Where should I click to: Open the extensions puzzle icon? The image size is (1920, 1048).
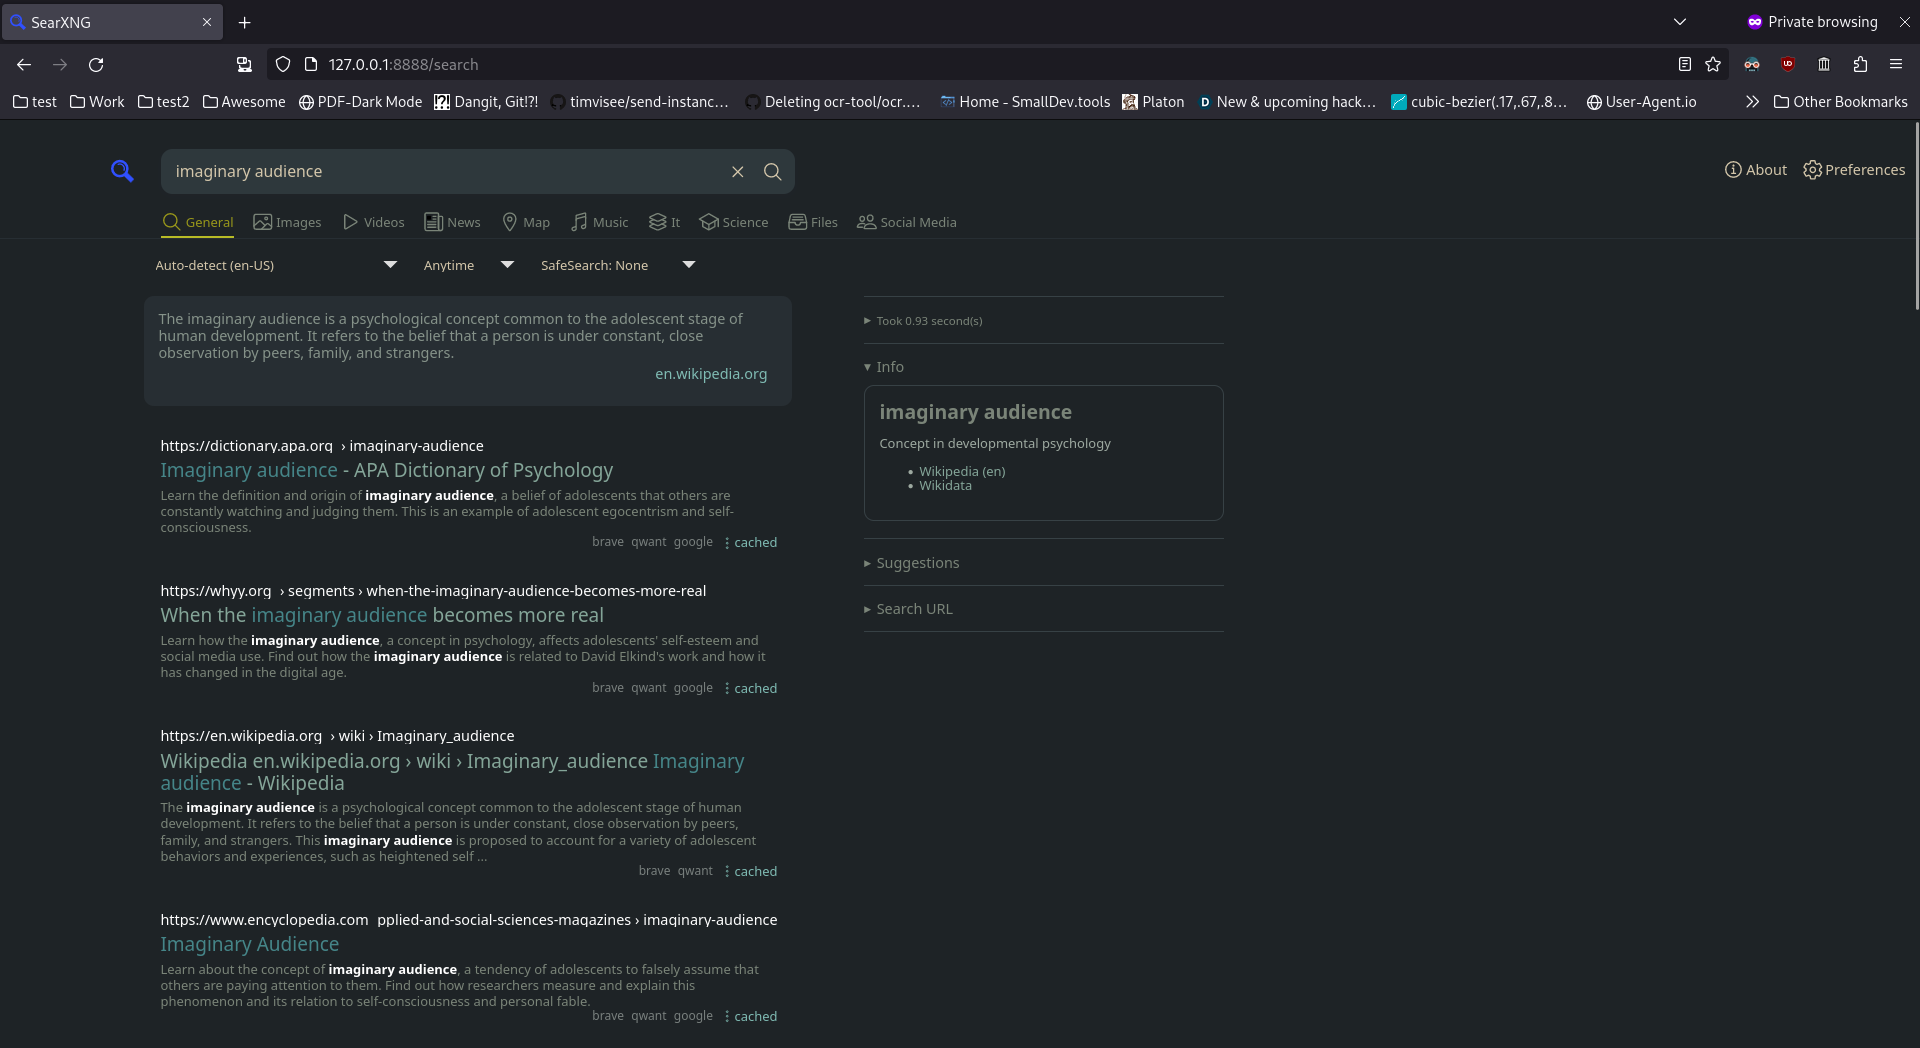[1860, 64]
